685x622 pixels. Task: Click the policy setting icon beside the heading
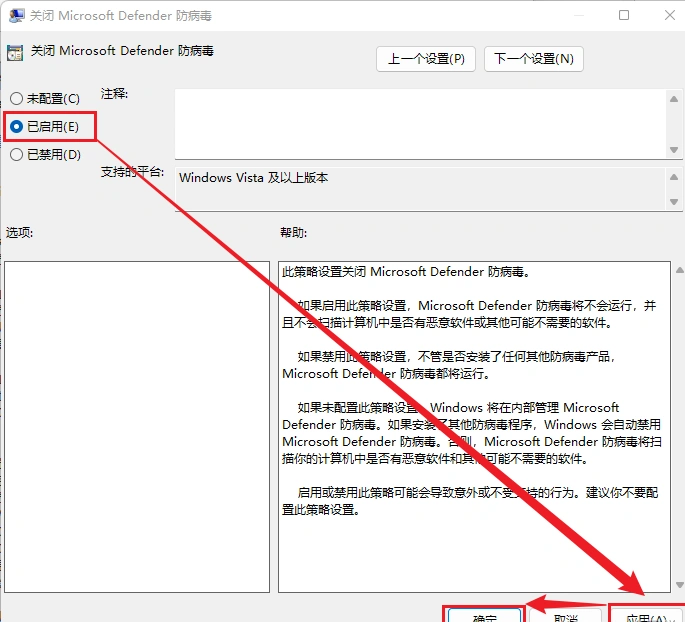[x=15, y=53]
